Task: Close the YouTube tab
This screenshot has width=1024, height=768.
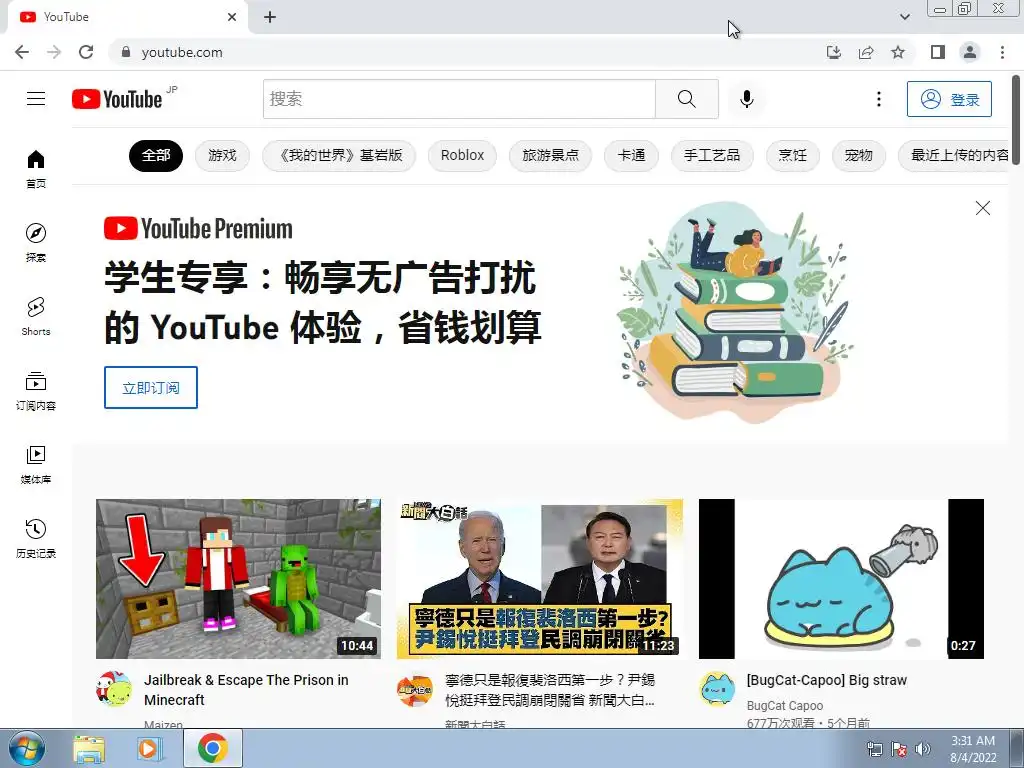Action: pos(232,17)
